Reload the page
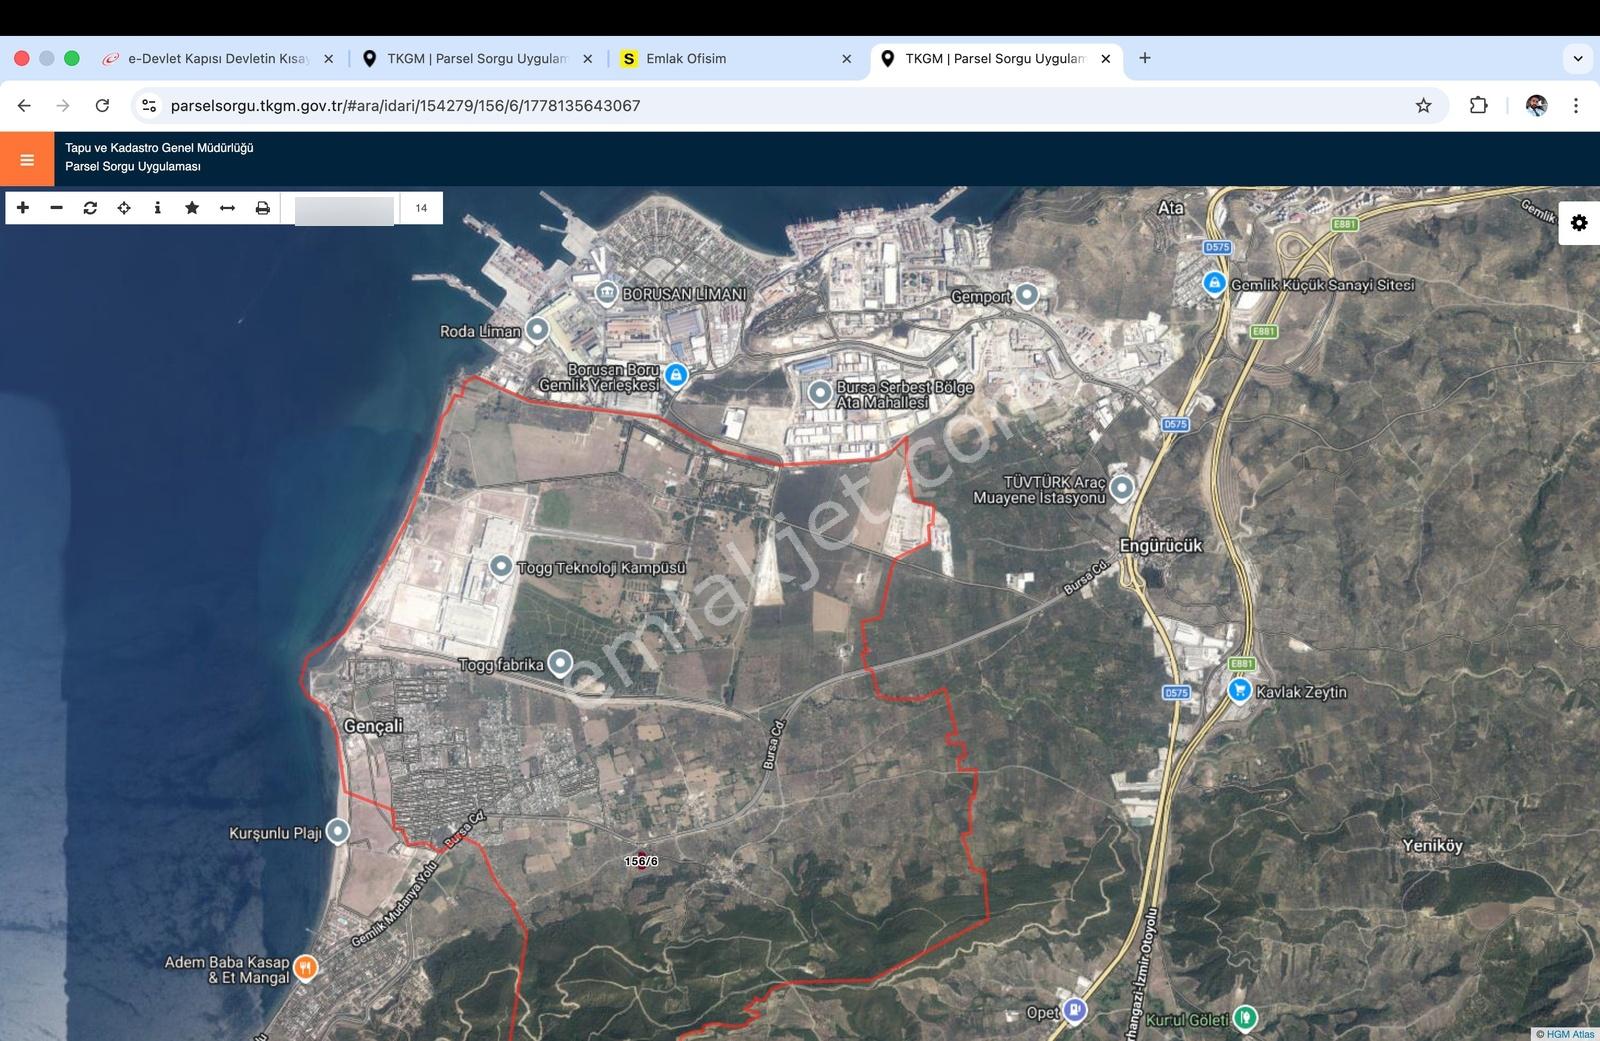1600x1041 pixels. [102, 105]
